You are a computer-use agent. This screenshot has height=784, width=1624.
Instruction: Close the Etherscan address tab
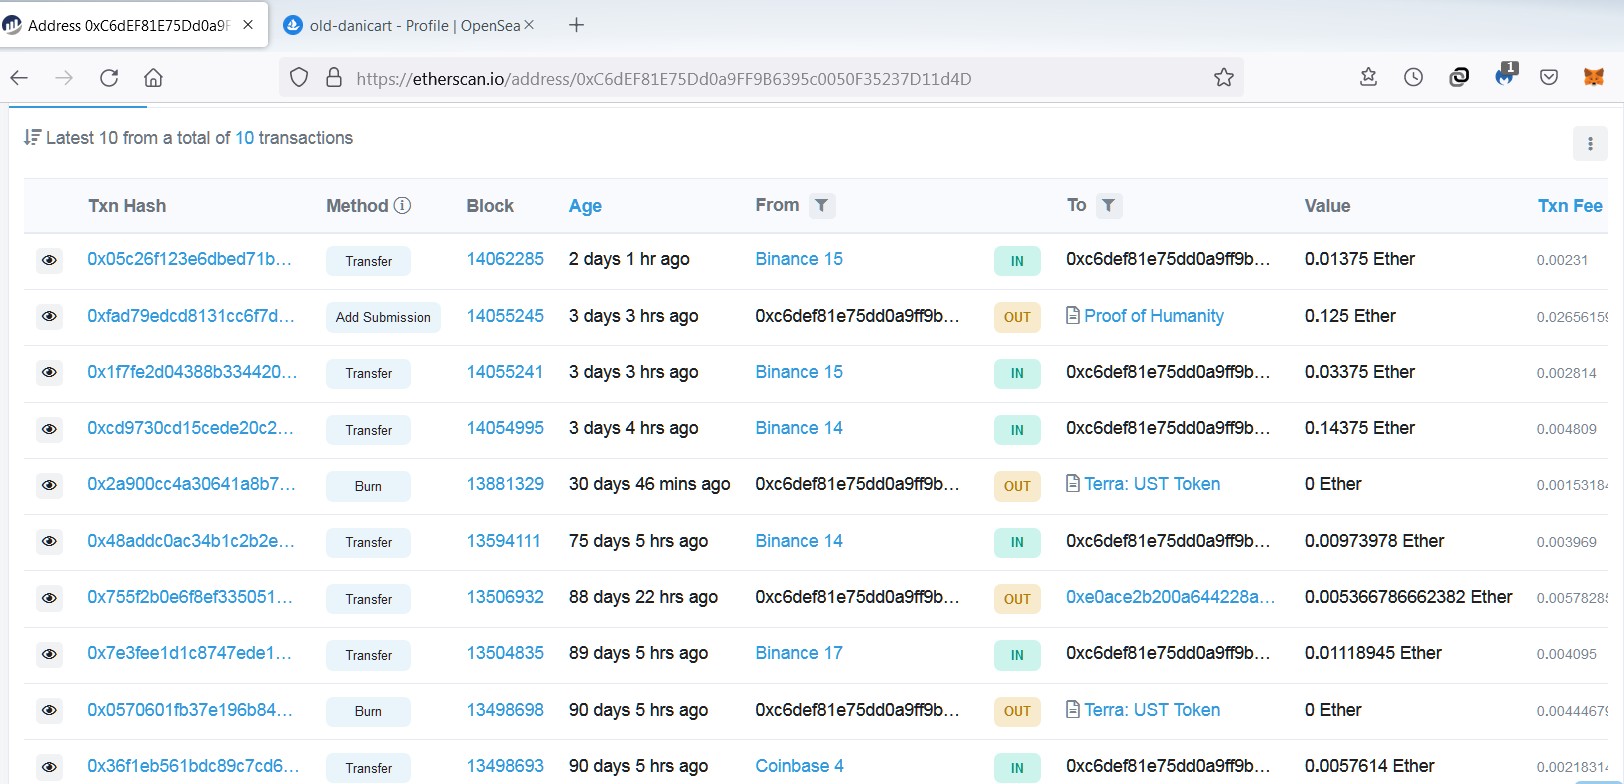click(248, 25)
